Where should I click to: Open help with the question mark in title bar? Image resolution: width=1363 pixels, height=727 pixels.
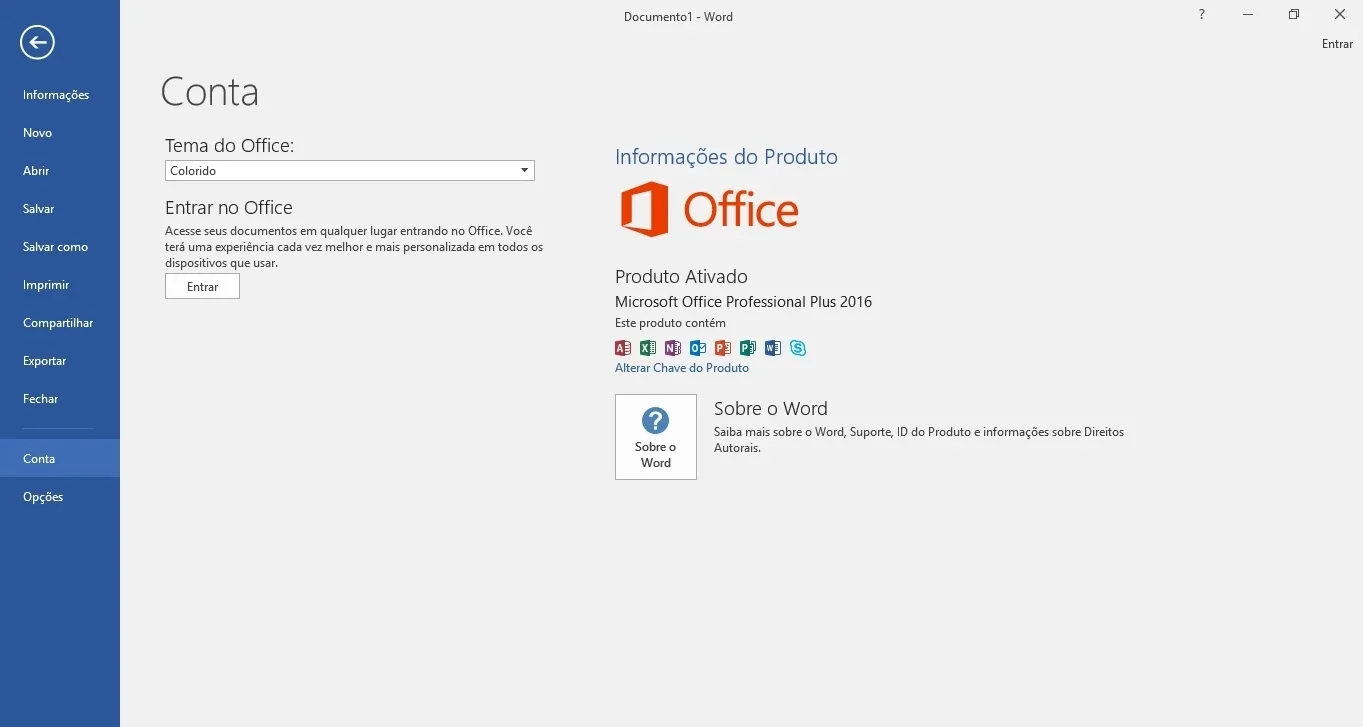pos(1201,14)
